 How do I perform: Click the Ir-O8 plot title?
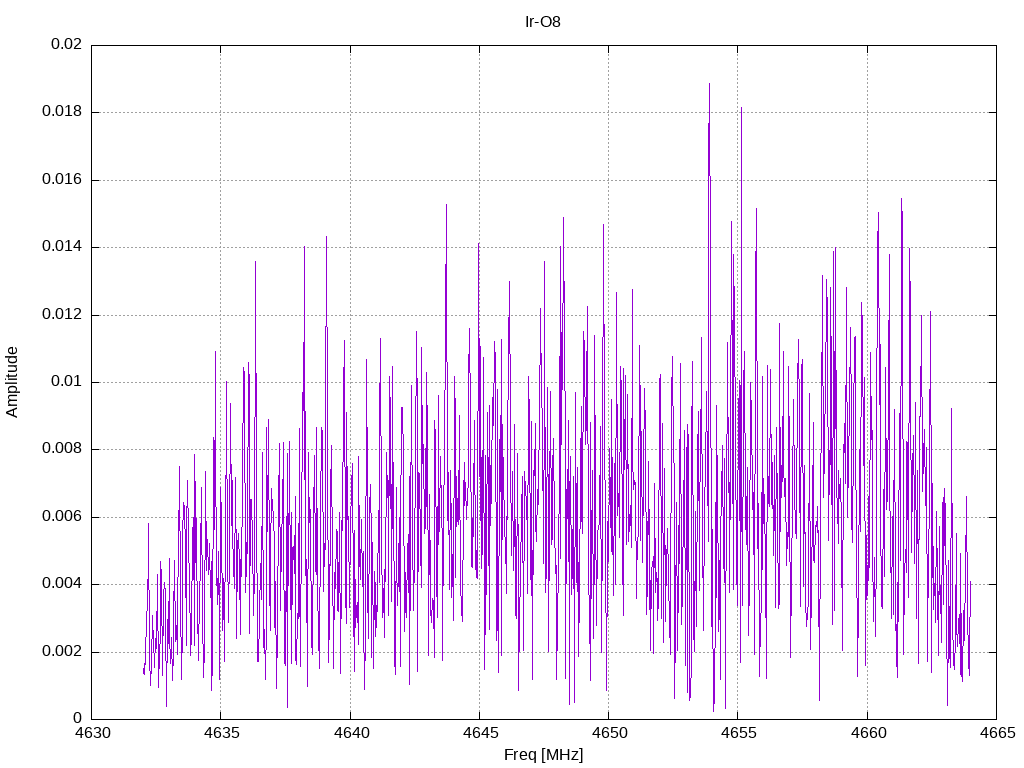(543, 22)
